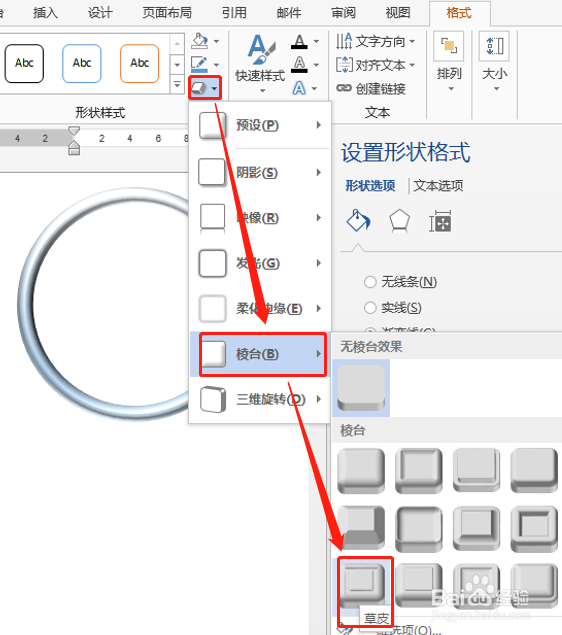Open the Layout & Properties tab icon

pyautogui.click(x=440, y=221)
